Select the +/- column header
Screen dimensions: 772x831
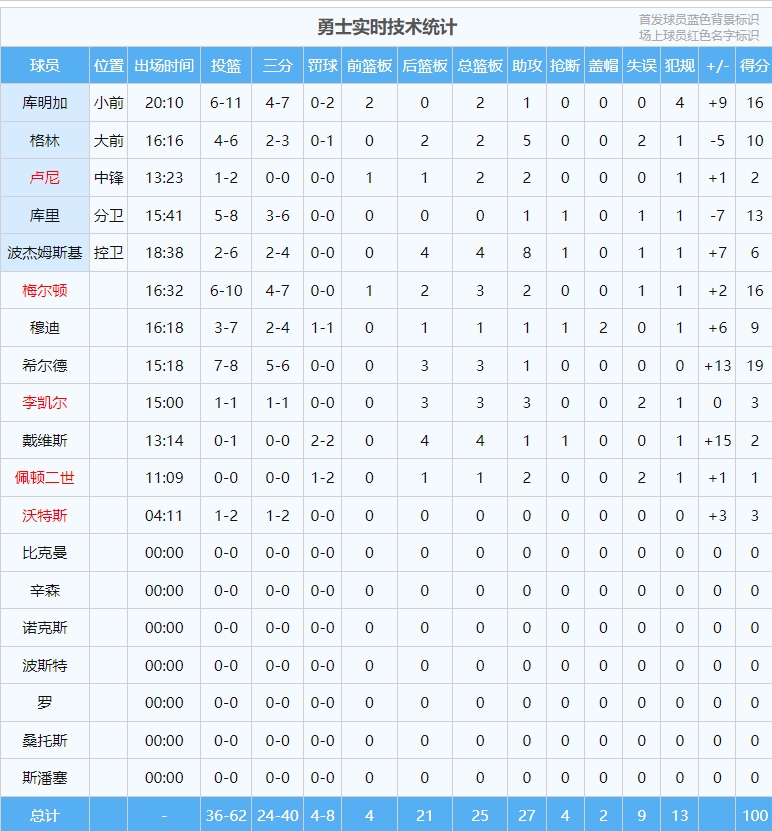tap(717, 65)
